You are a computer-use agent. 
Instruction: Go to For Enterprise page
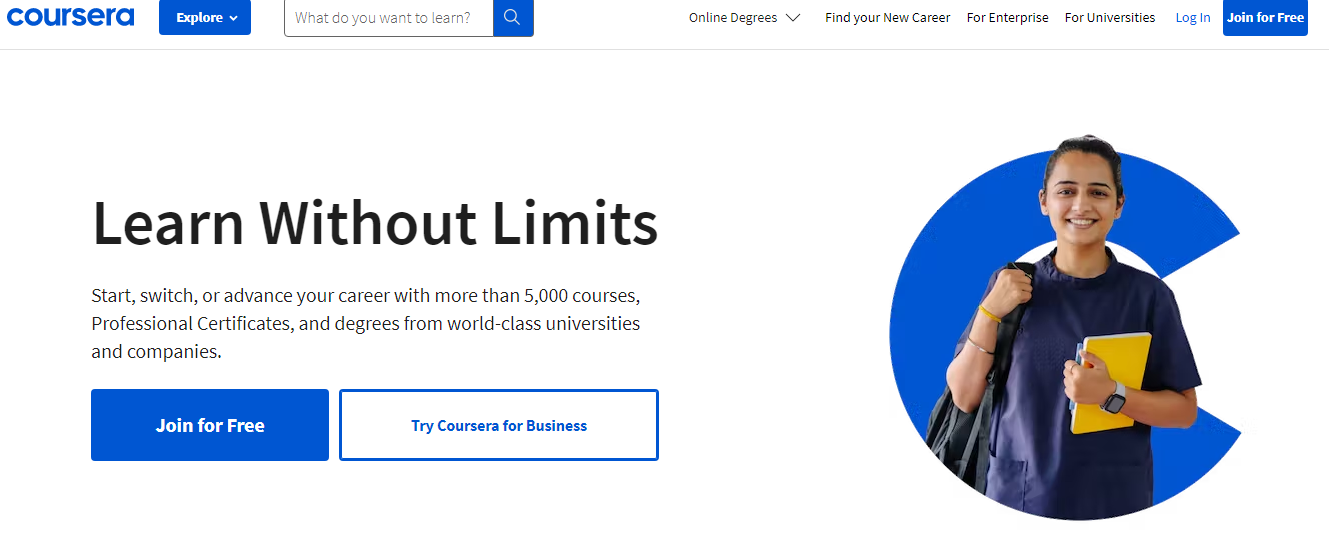1008,18
